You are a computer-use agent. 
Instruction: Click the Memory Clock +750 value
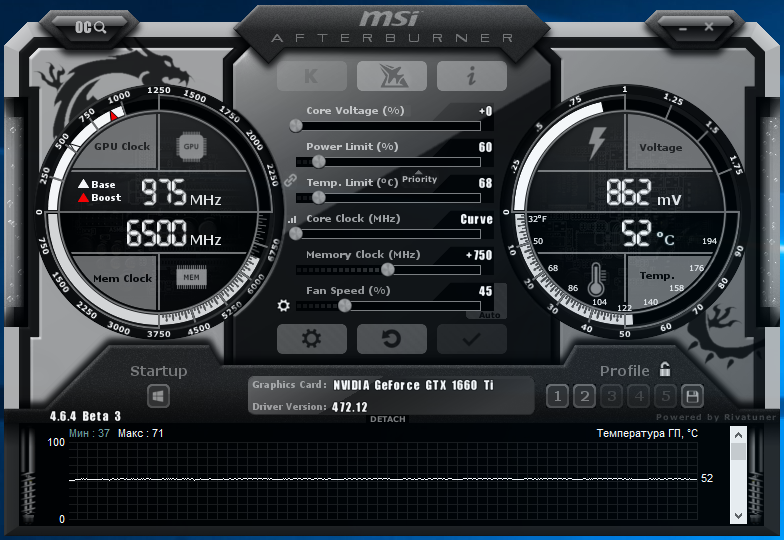click(x=479, y=255)
